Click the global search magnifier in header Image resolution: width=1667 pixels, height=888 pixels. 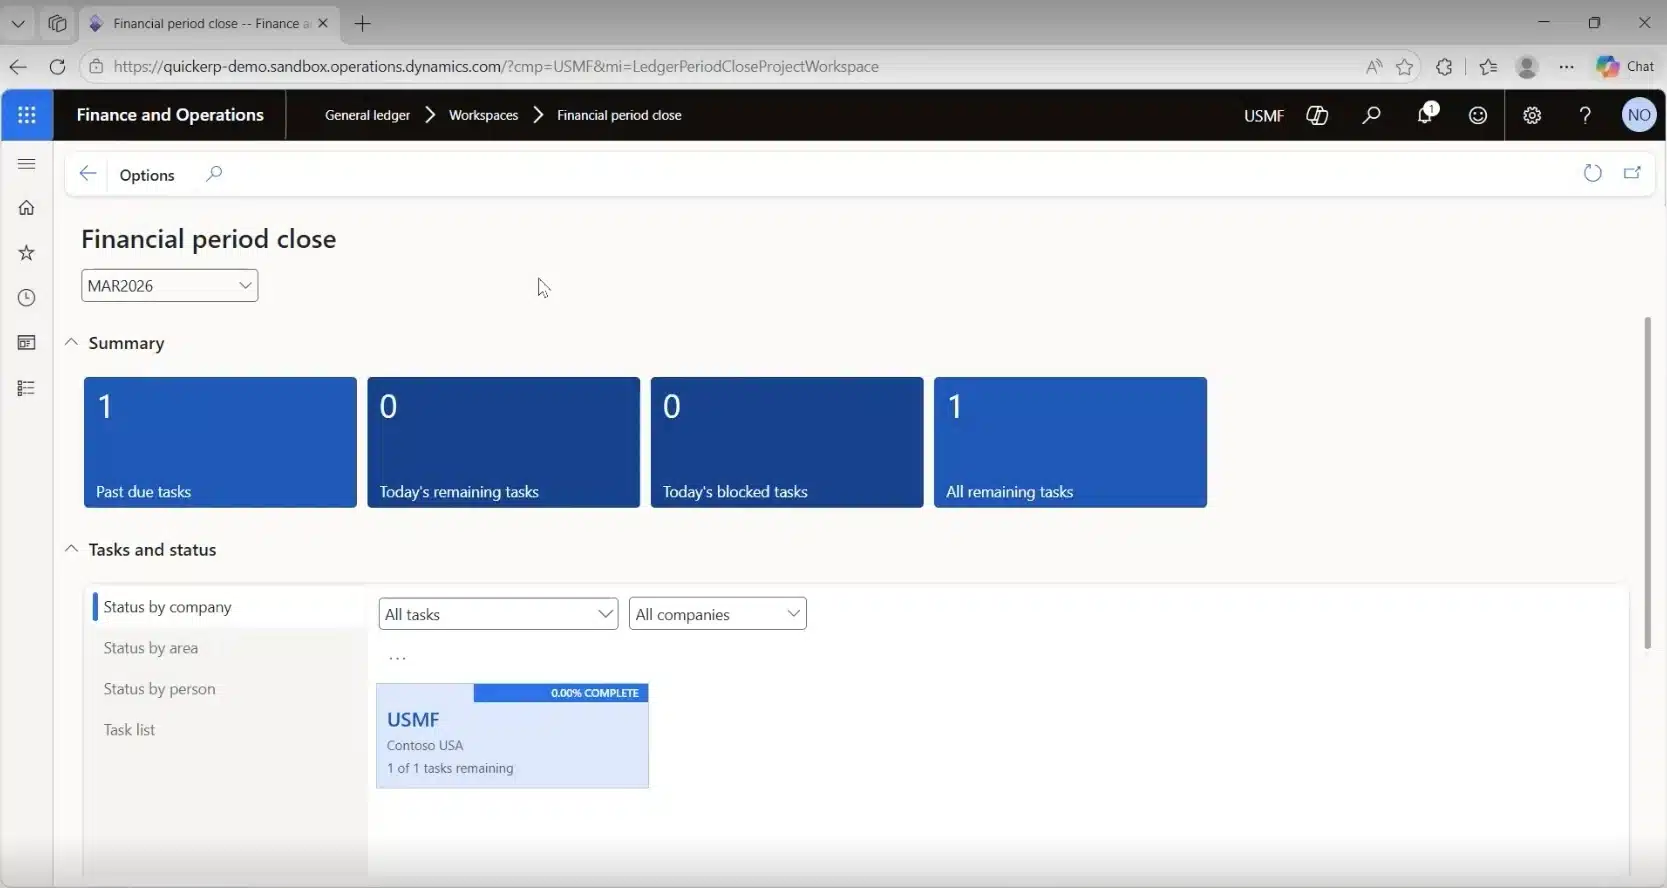click(1372, 115)
